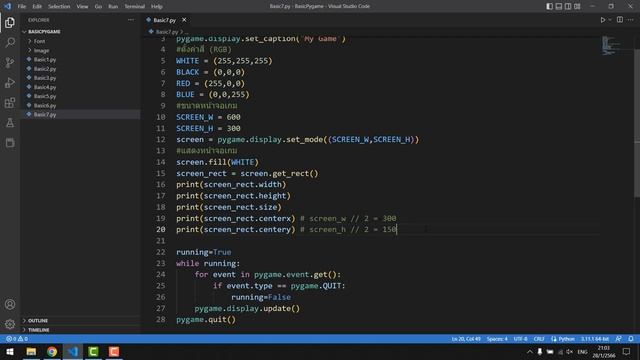Viewport: 640px width, 360px height.
Task: Open the green C app in taskbar
Action: coord(93,351)
